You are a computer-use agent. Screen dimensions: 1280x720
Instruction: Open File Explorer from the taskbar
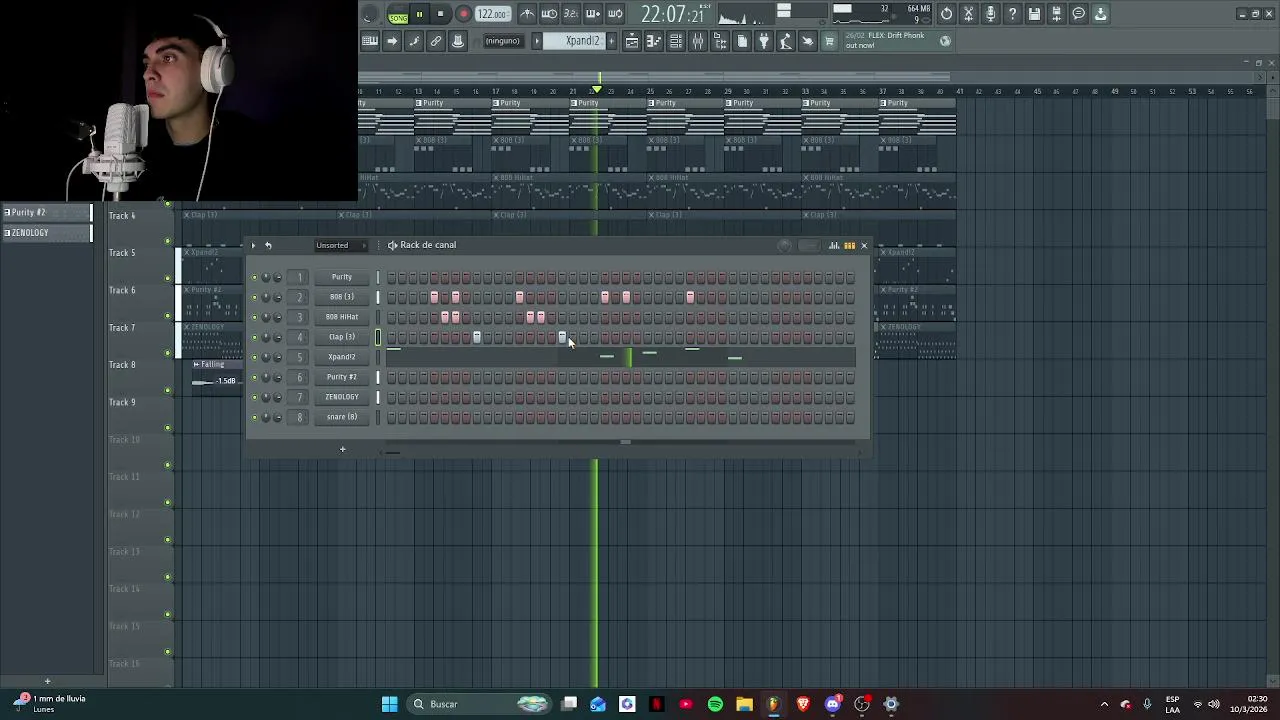click(x=744, y=704)
